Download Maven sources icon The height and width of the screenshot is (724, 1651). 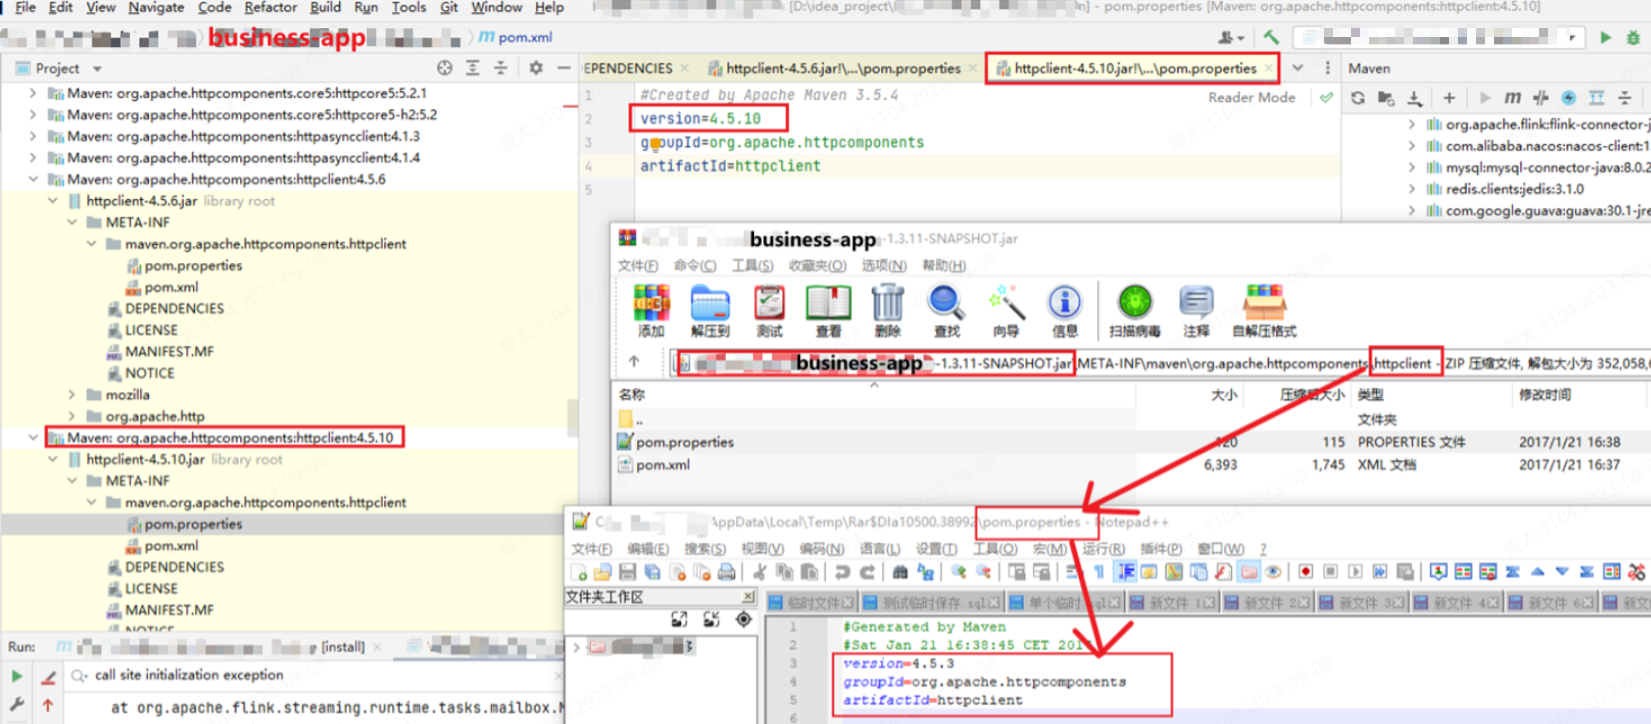1414,98
